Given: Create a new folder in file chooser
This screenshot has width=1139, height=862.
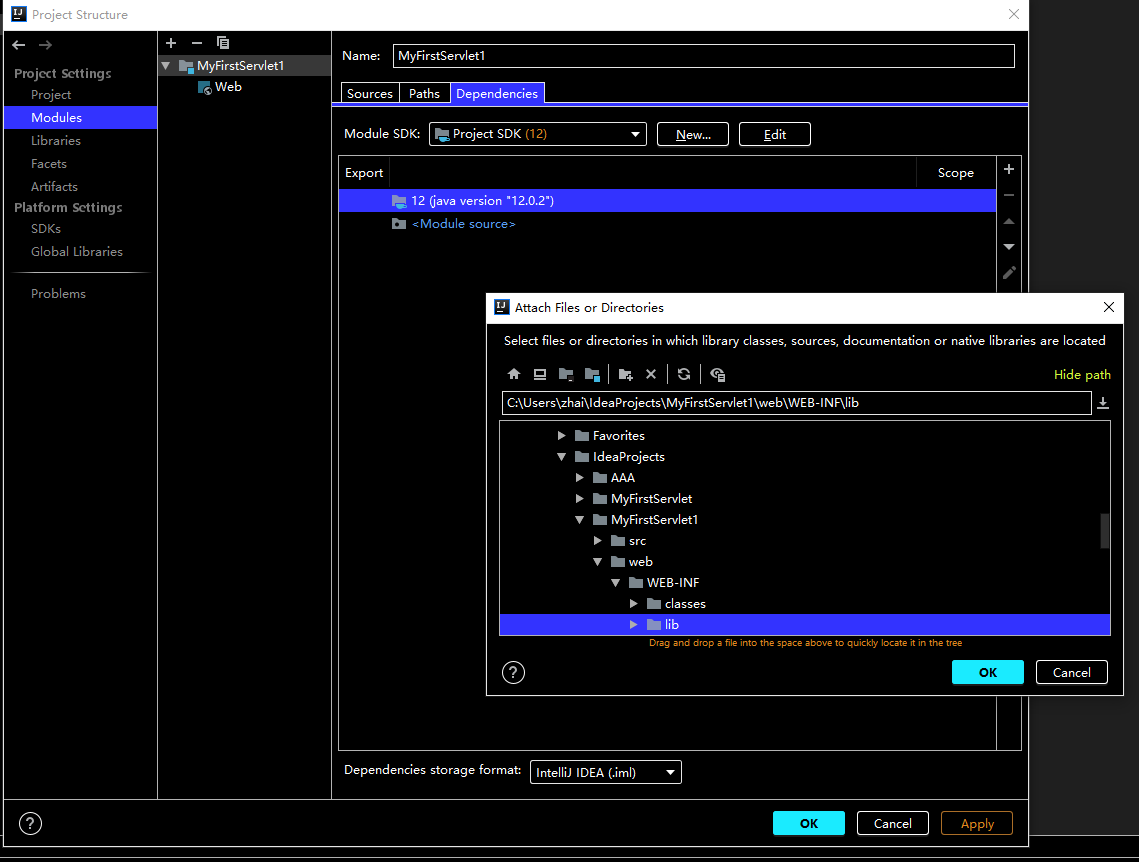Looking at the screenshot, I should [x=625, y=374].
